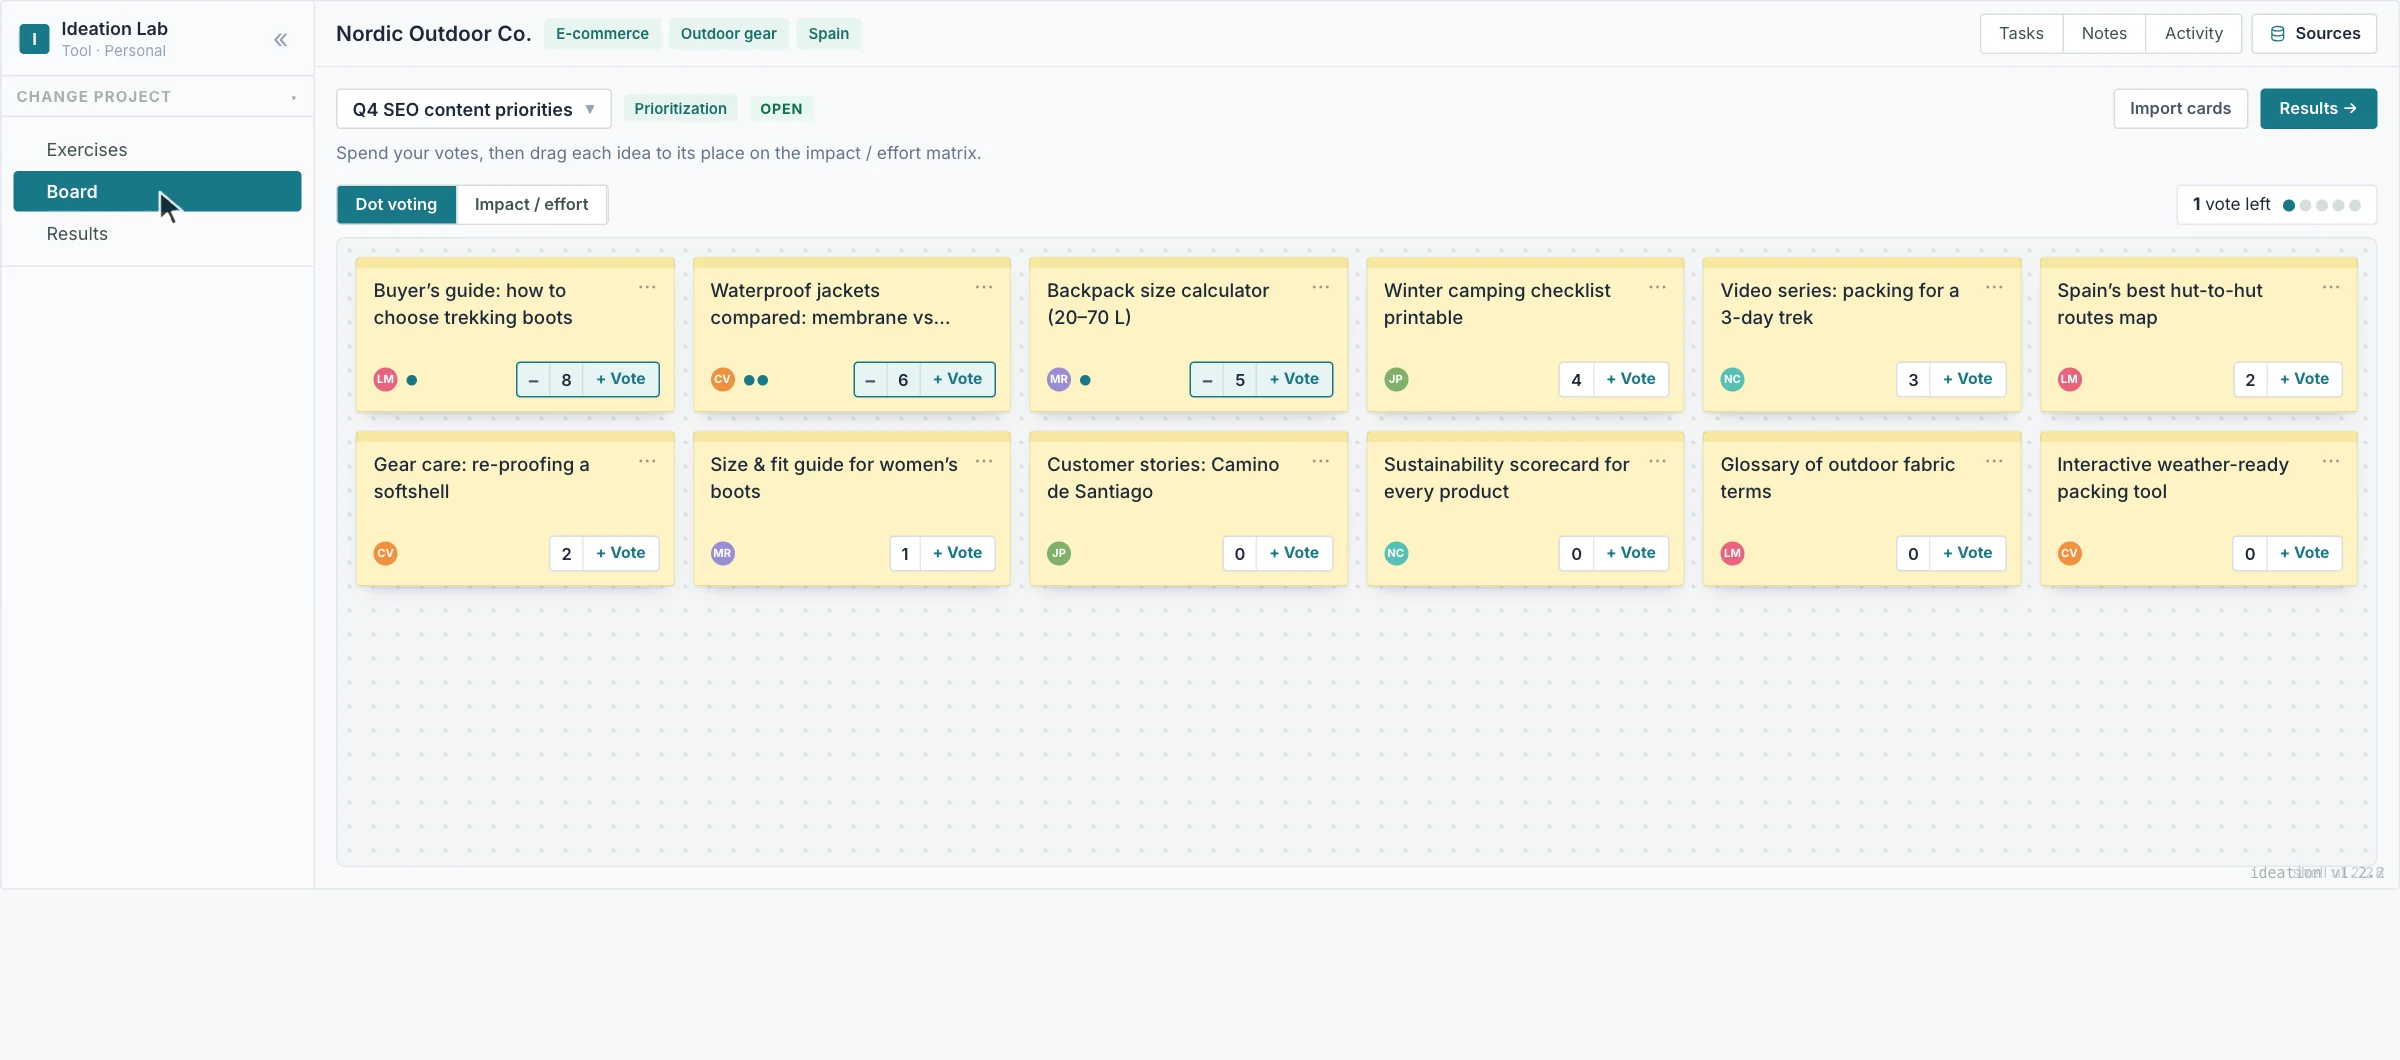The image size is (2400, 1060).
Task: Click the E-commerce tag
Action: [x=602, y=34]
